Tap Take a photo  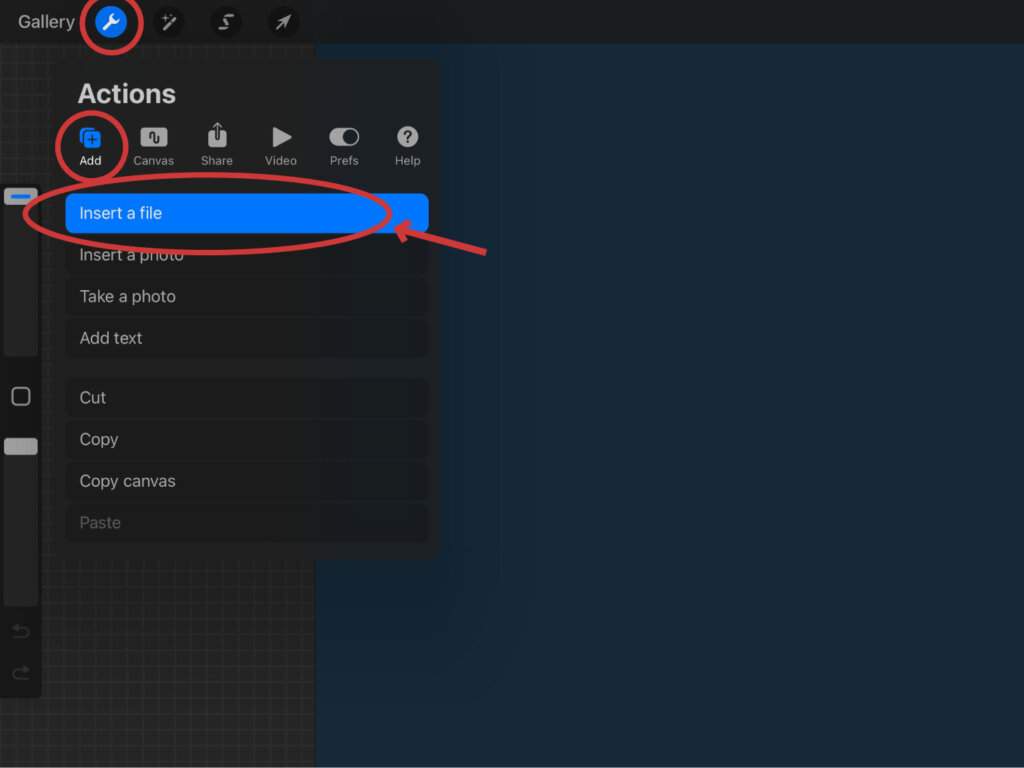246,297
